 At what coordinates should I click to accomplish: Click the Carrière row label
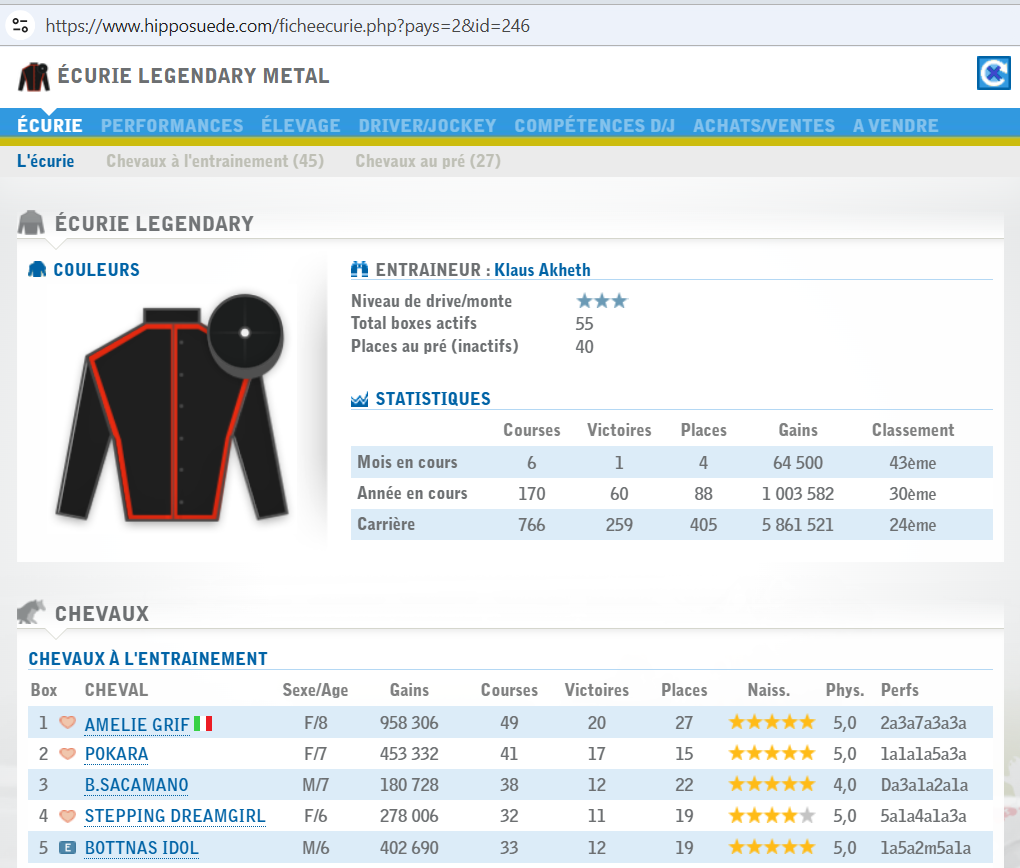[386, 524]
